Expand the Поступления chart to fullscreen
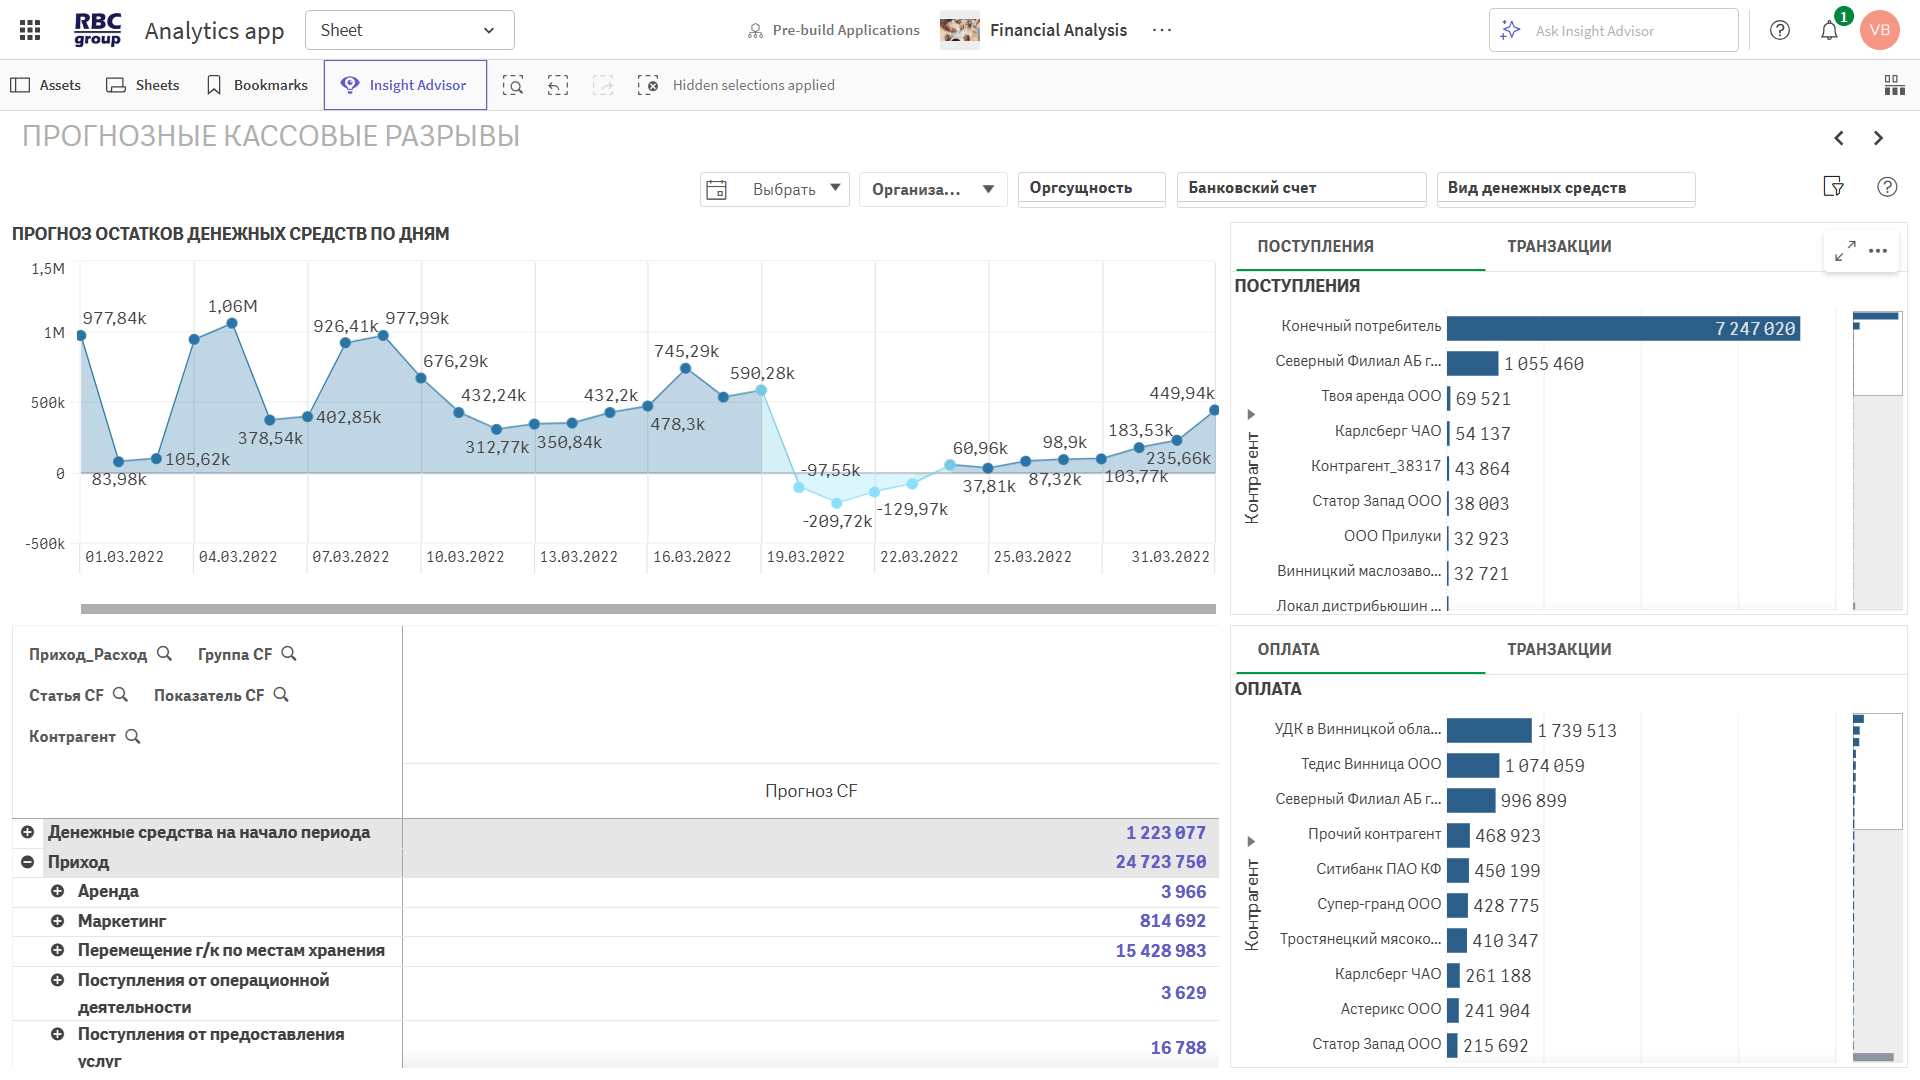Viewport: 1920px width, 1080px height. coord(1845,250)
